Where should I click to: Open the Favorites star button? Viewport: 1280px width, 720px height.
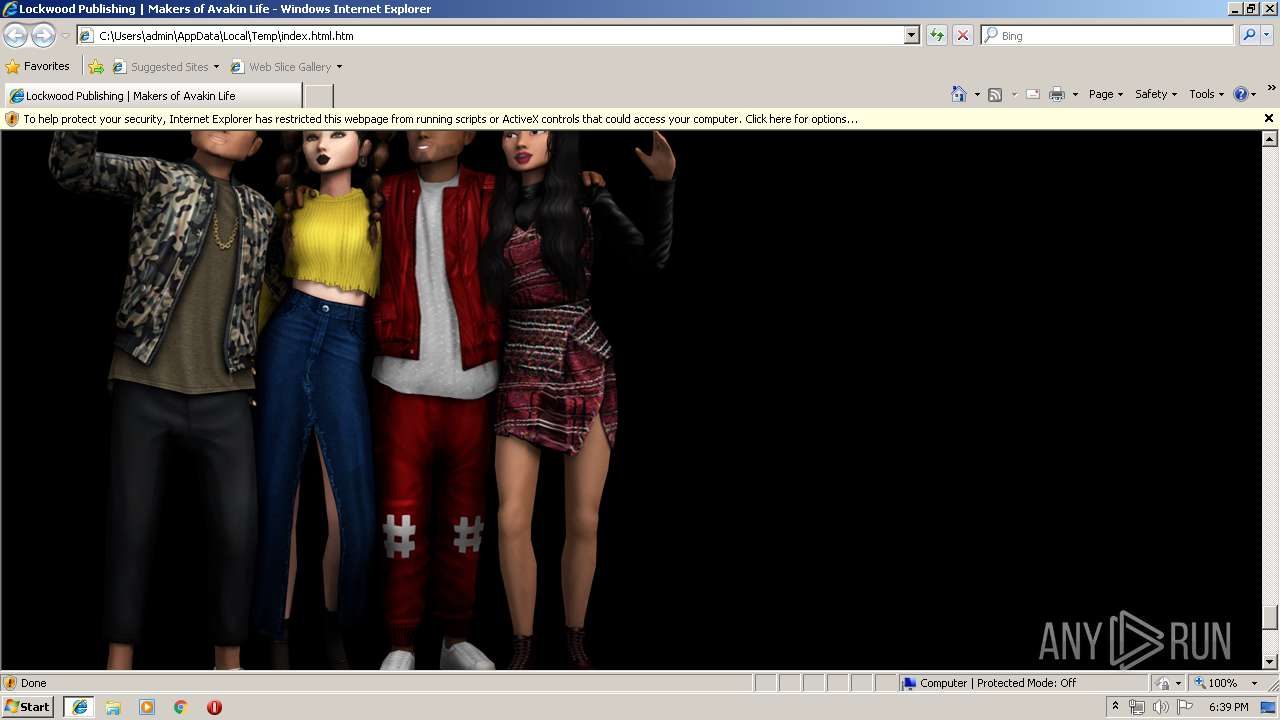pyautogui.click(x=38, y=67)
